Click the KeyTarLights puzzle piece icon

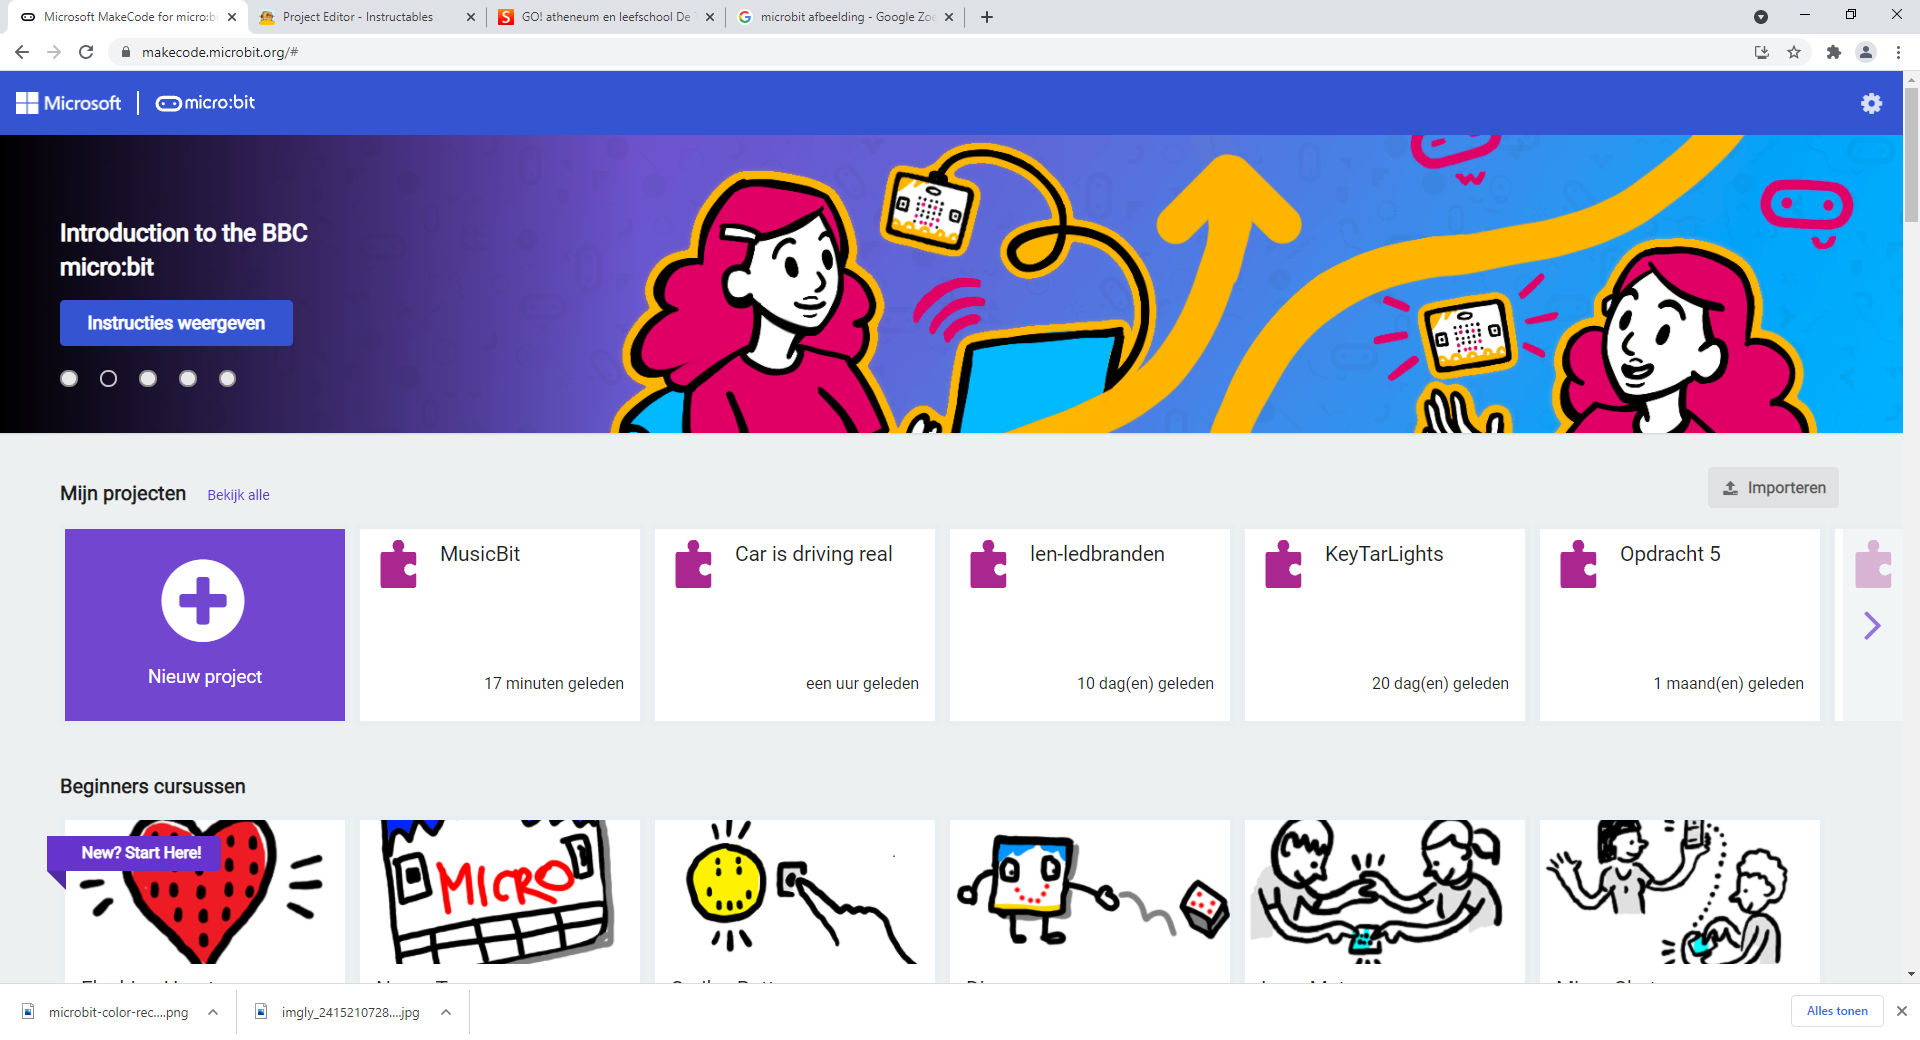tap(1283, 565)
